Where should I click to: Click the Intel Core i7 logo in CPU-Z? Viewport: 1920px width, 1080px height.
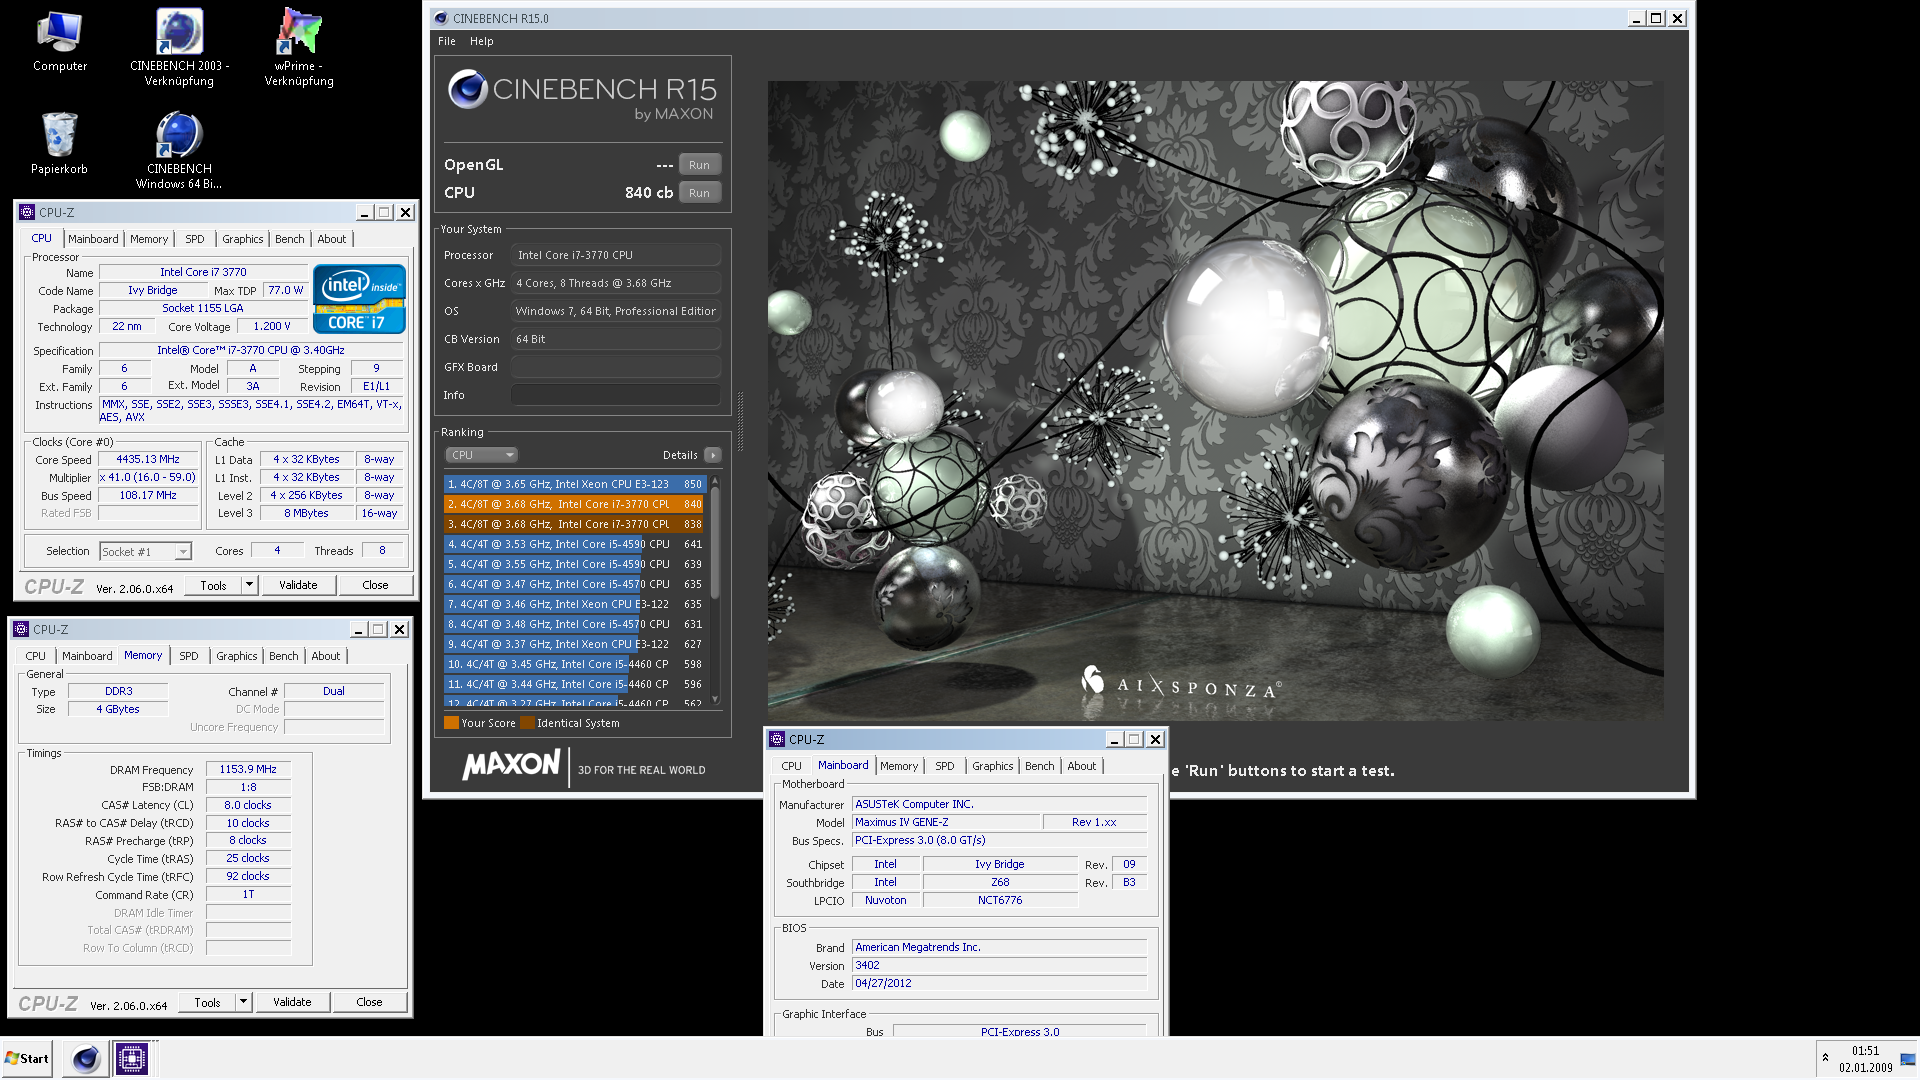[359, 299]
